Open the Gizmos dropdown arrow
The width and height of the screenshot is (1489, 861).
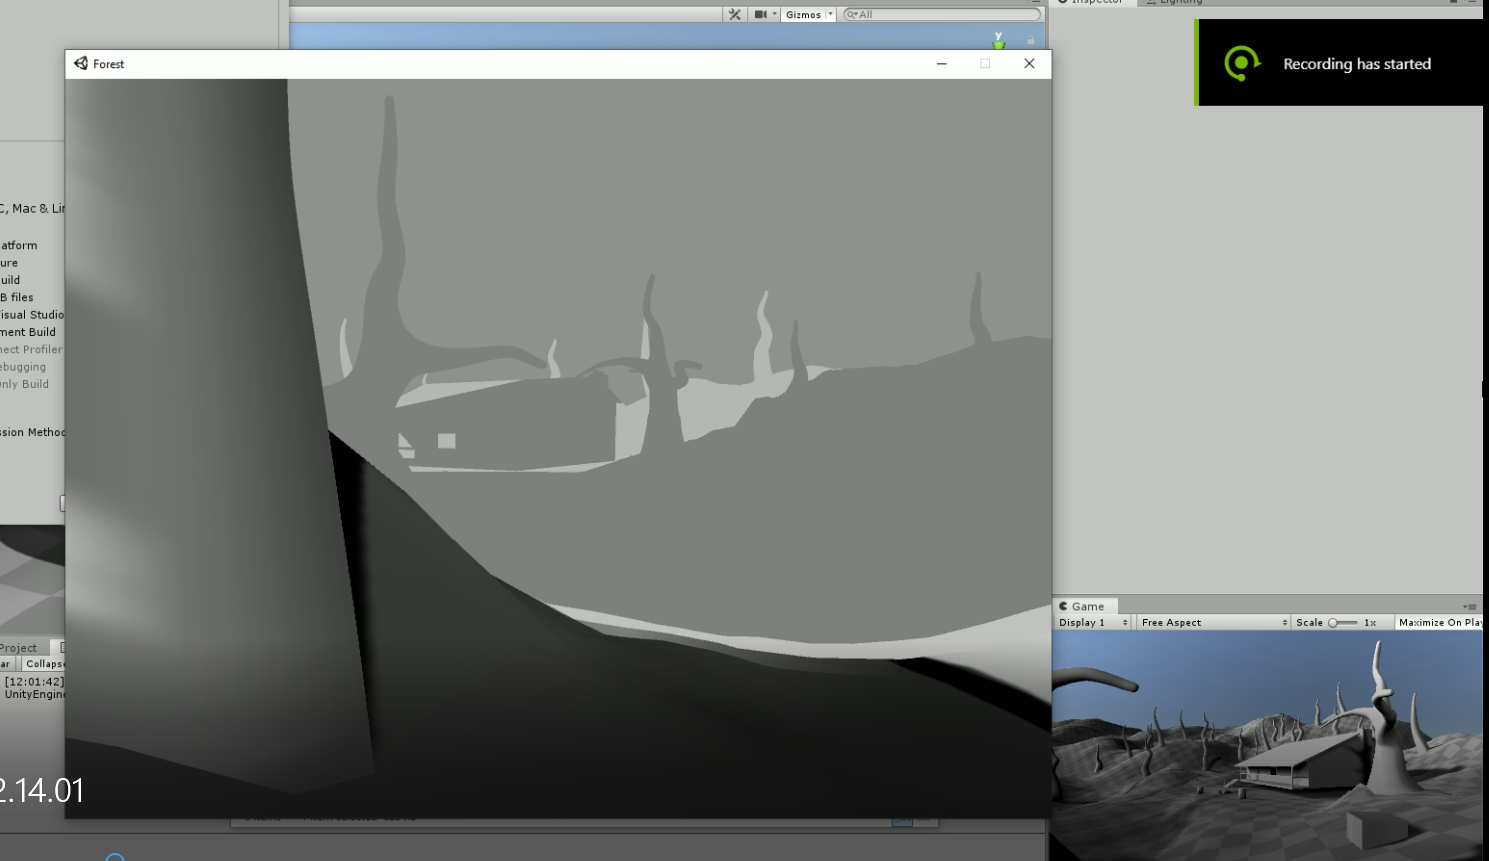click(x=830, y=14)
